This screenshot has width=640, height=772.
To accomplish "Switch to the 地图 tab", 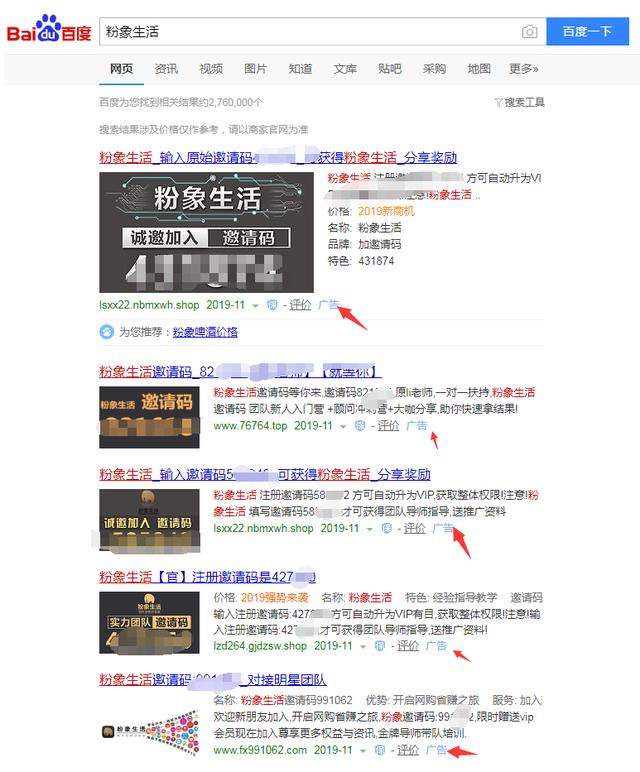I will (479, 69).
